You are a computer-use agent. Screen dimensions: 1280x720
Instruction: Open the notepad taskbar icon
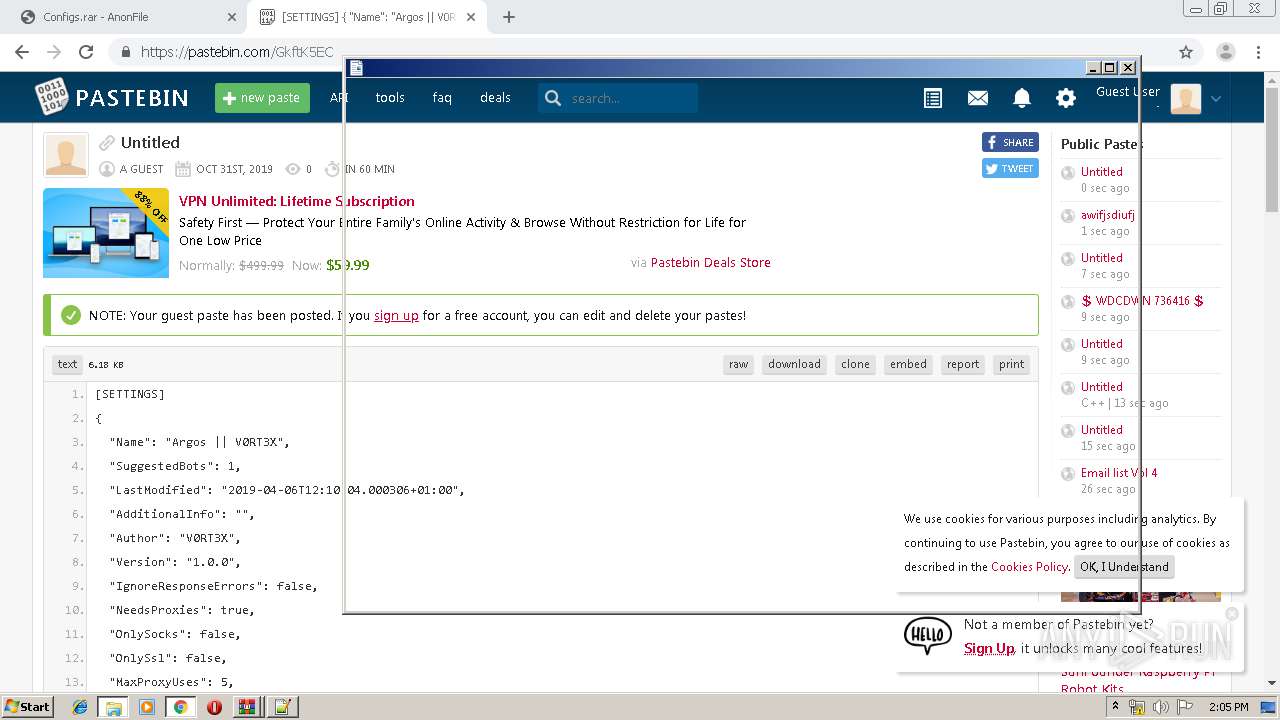(x=281, y=707)
